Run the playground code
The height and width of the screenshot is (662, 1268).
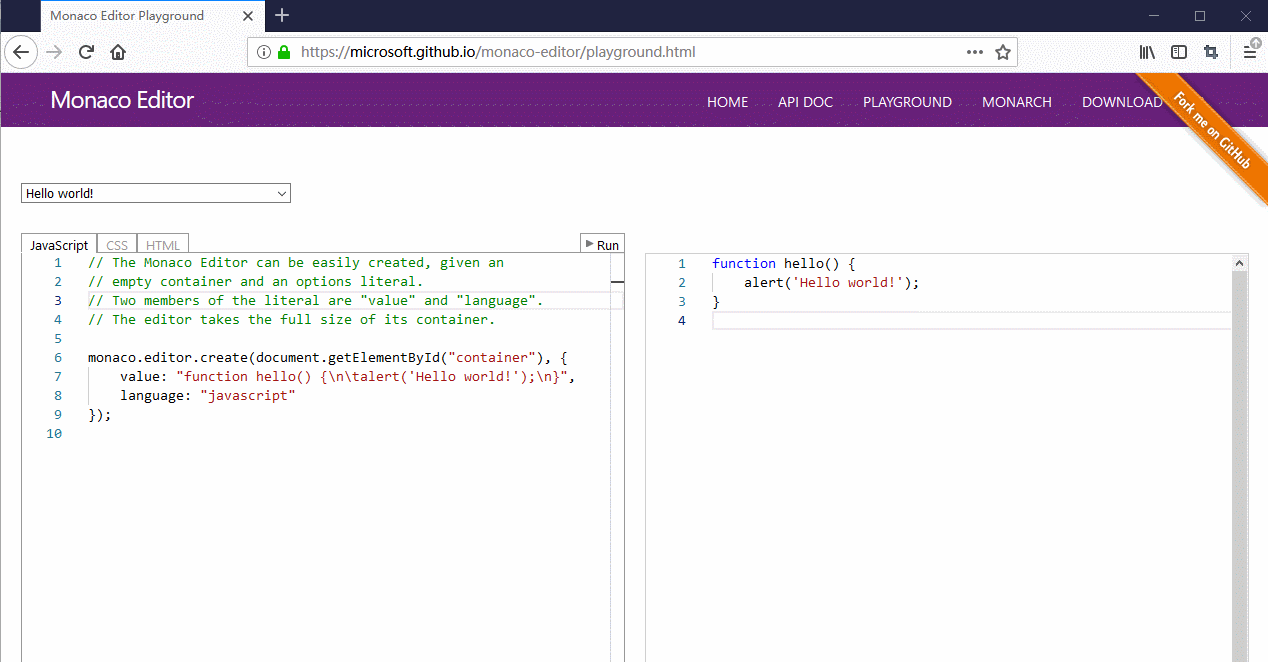point(602,243)
